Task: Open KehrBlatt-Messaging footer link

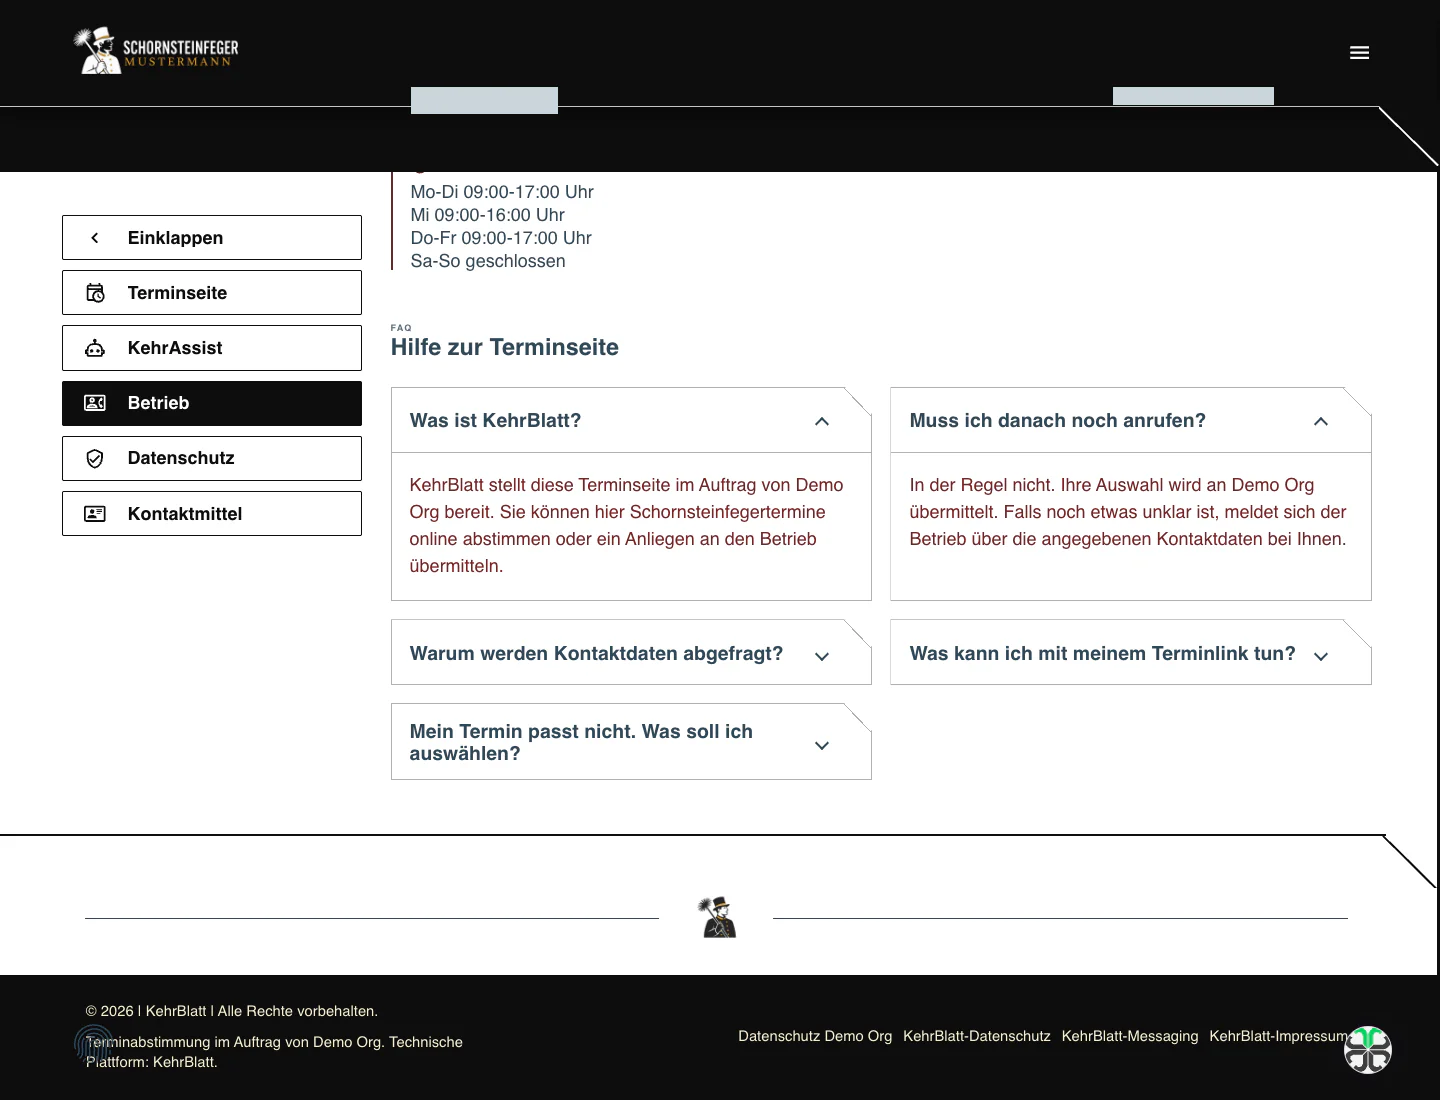Action: 1130,1036
